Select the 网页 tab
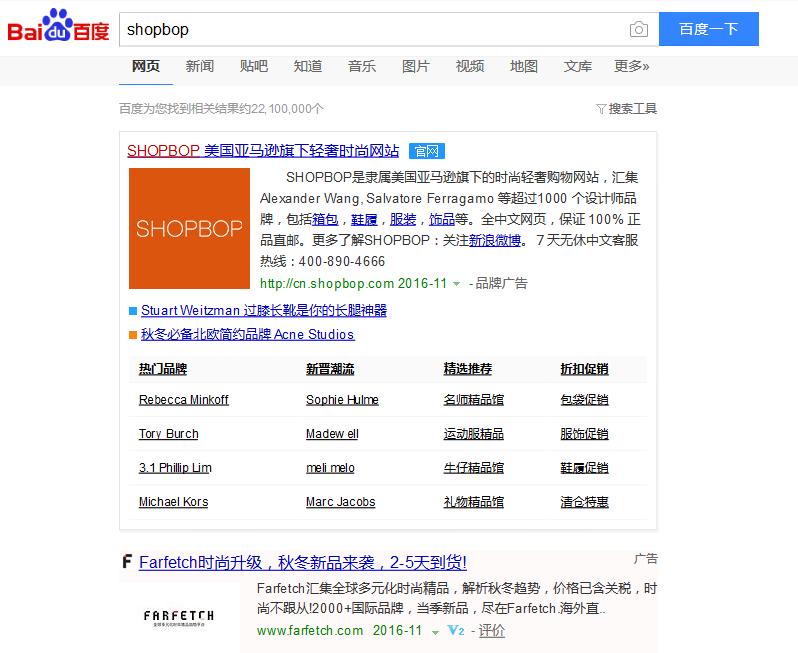 pyautogui.click(x=146, y=66)
